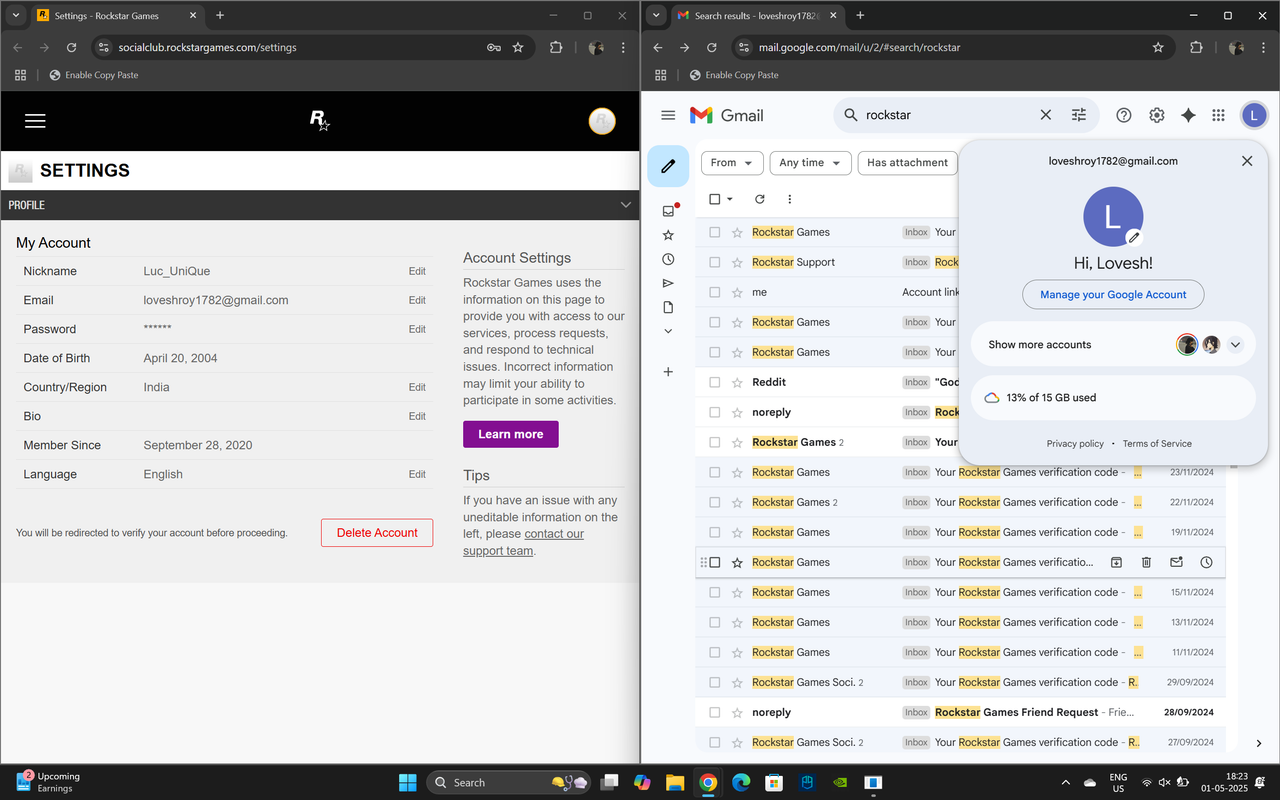Click Enable Copy Paste bookmark in Gmail window

click(x=733, y=75)
